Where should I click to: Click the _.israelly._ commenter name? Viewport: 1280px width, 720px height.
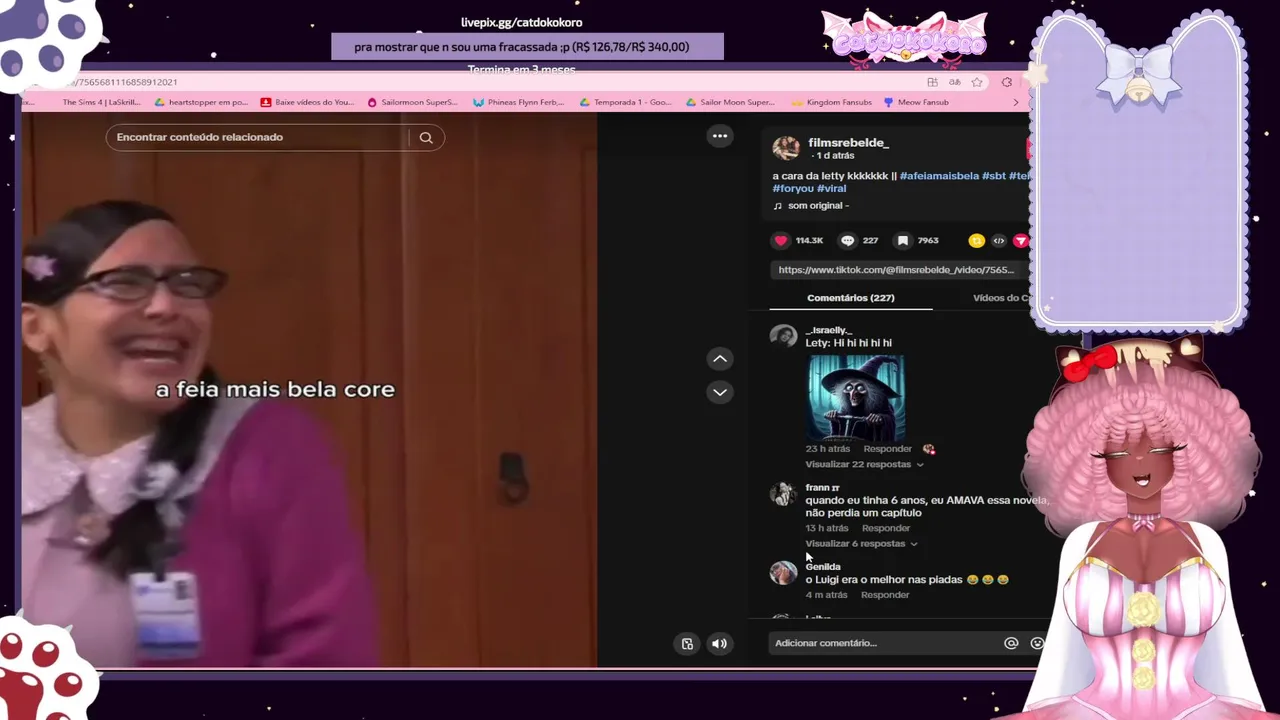click(x=828, y=330)
